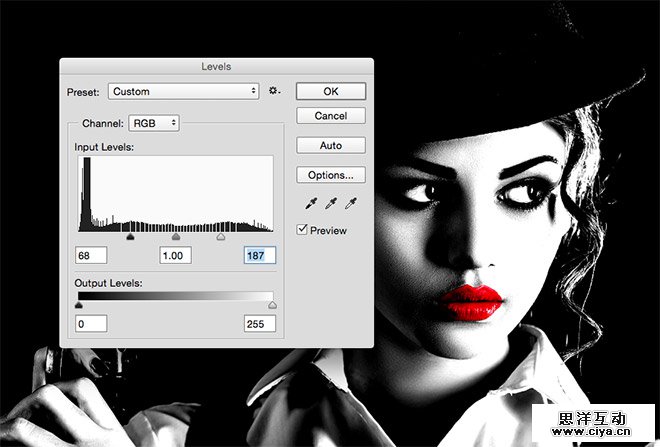Click the input highlights white slider handle
Image resolution: width=660 pixels, height=447 pixels.
click(222, 238)
